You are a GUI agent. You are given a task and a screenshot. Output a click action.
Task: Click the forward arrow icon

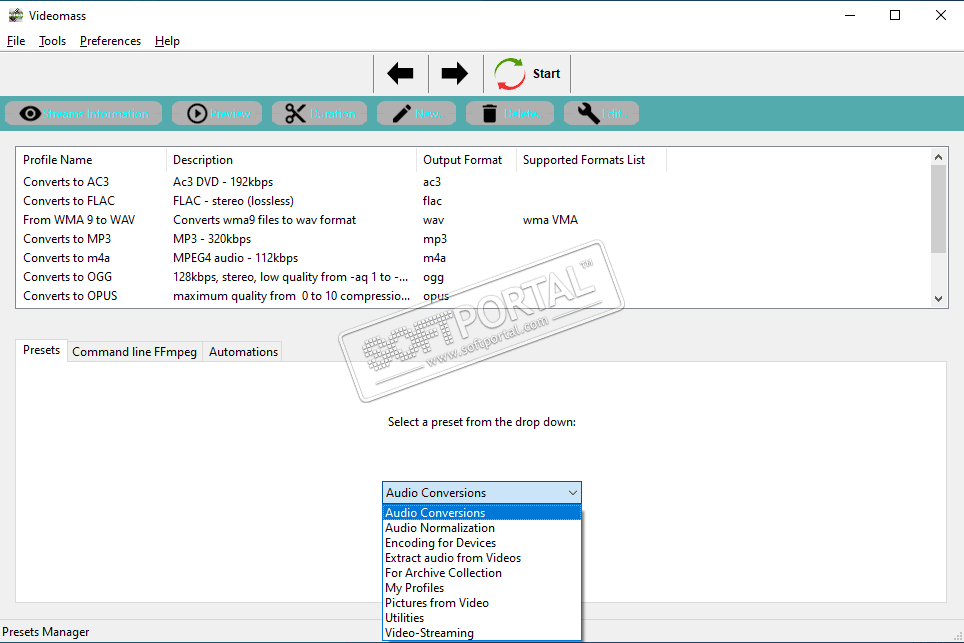coord(455,74)
